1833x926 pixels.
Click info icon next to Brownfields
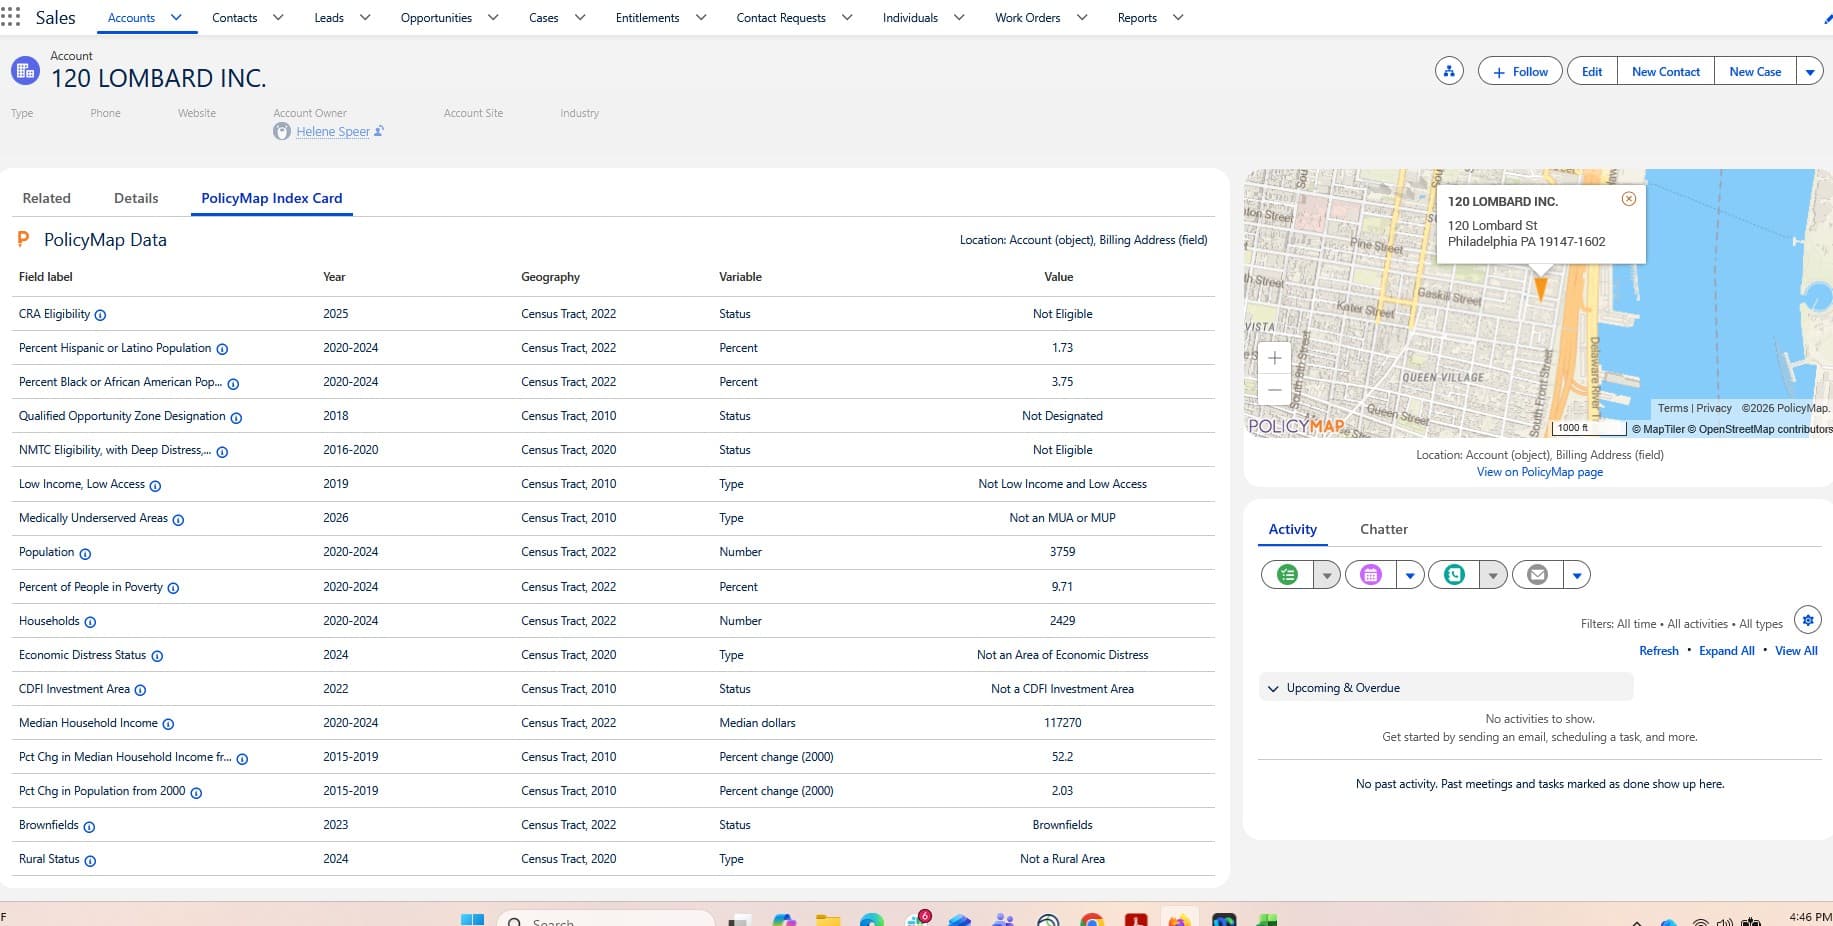click(x=89, y=827)
